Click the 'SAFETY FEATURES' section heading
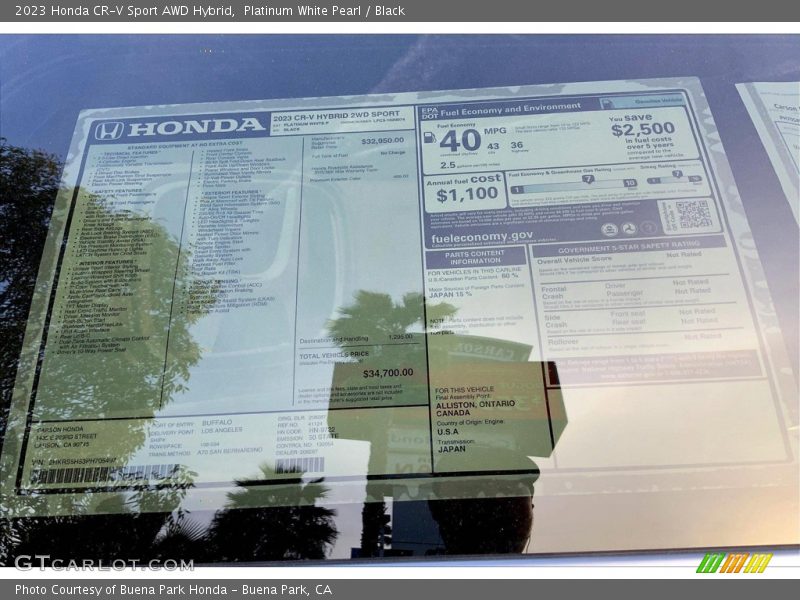 coord(118,191)
